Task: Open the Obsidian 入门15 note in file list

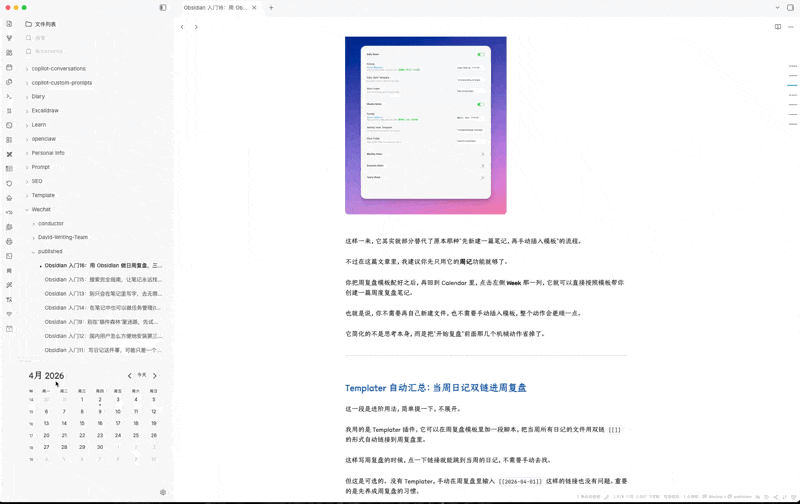Action: (x=102, y=280)
